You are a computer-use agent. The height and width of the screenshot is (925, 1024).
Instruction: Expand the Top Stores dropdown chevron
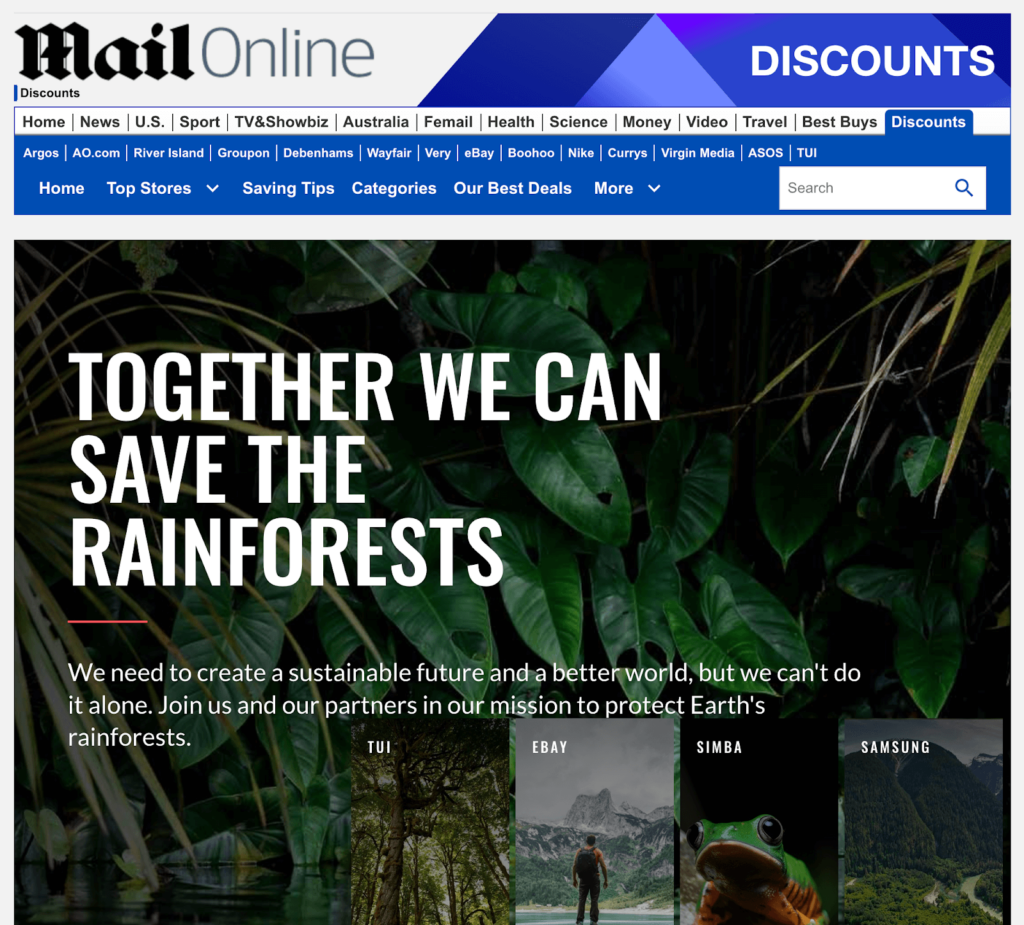click(212, 189)
